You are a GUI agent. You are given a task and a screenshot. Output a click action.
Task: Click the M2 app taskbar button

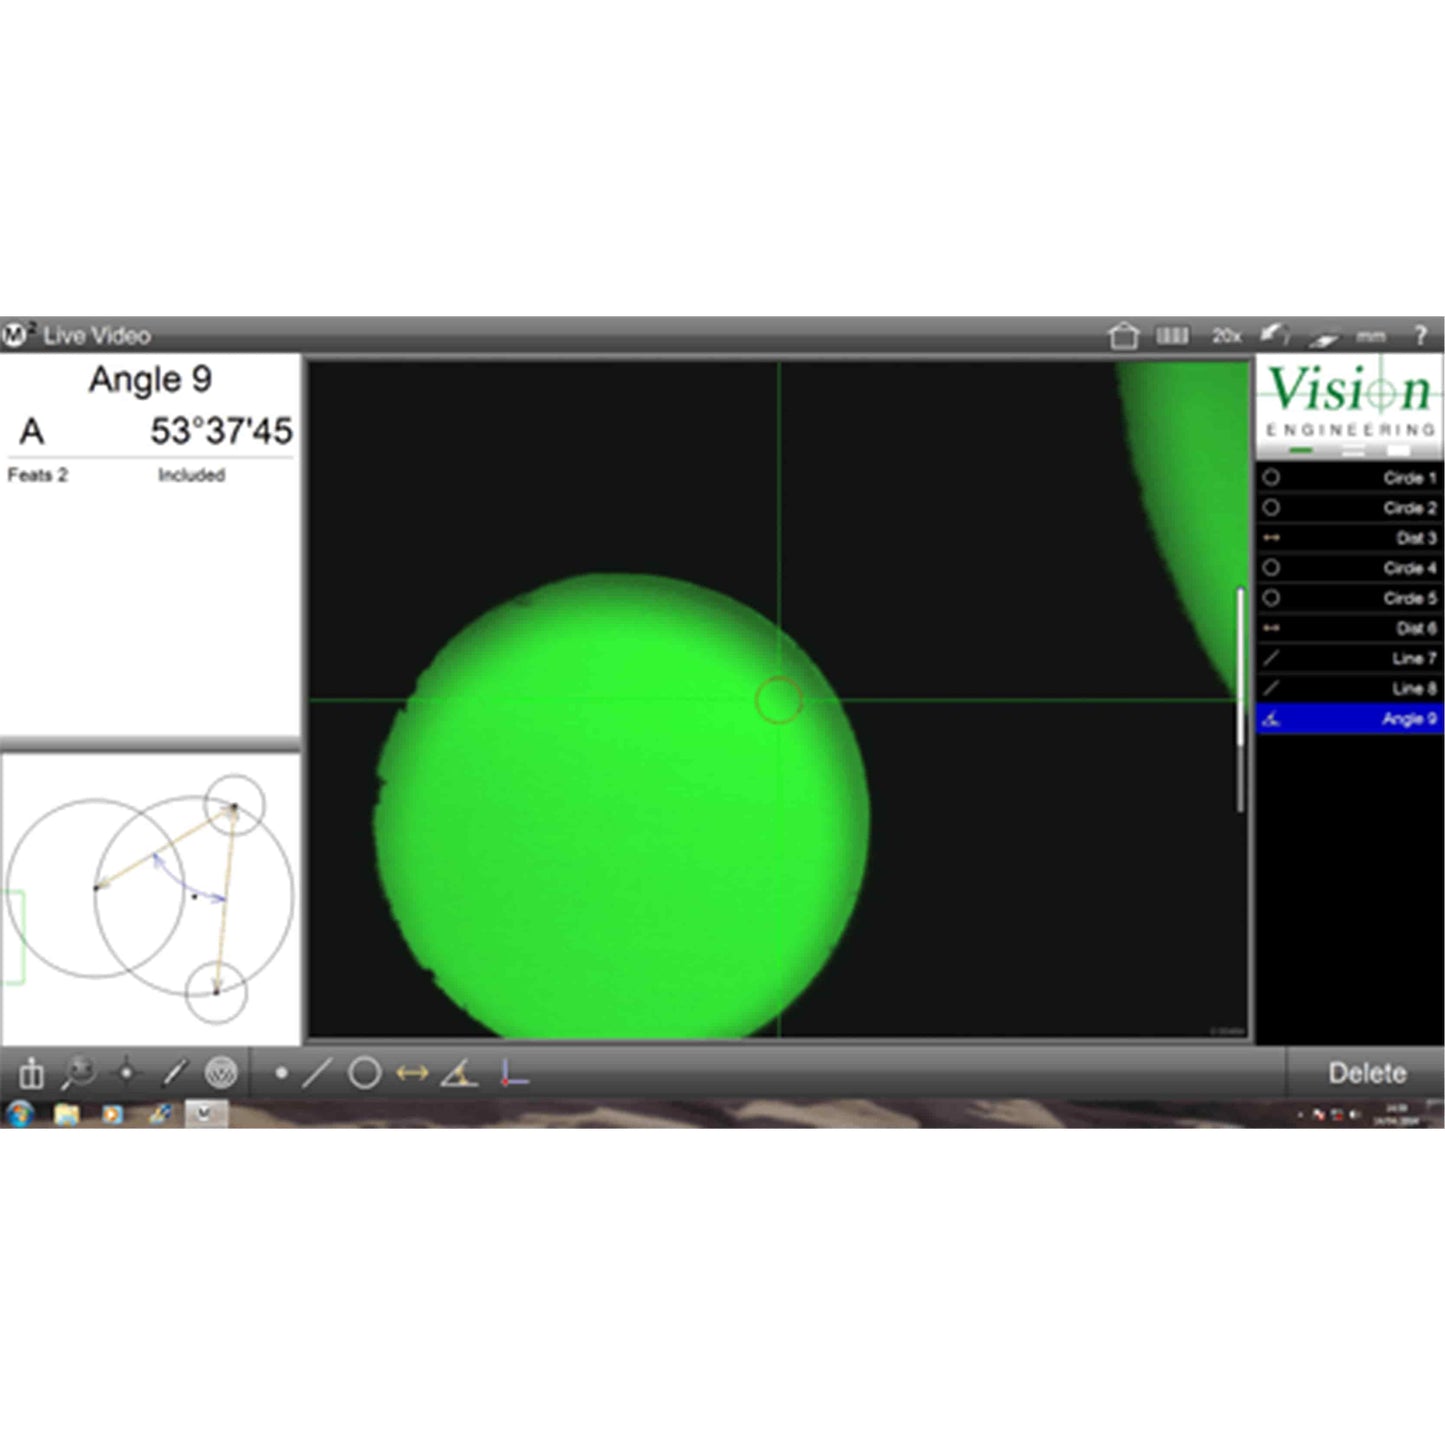click(x=206, y=1114)
